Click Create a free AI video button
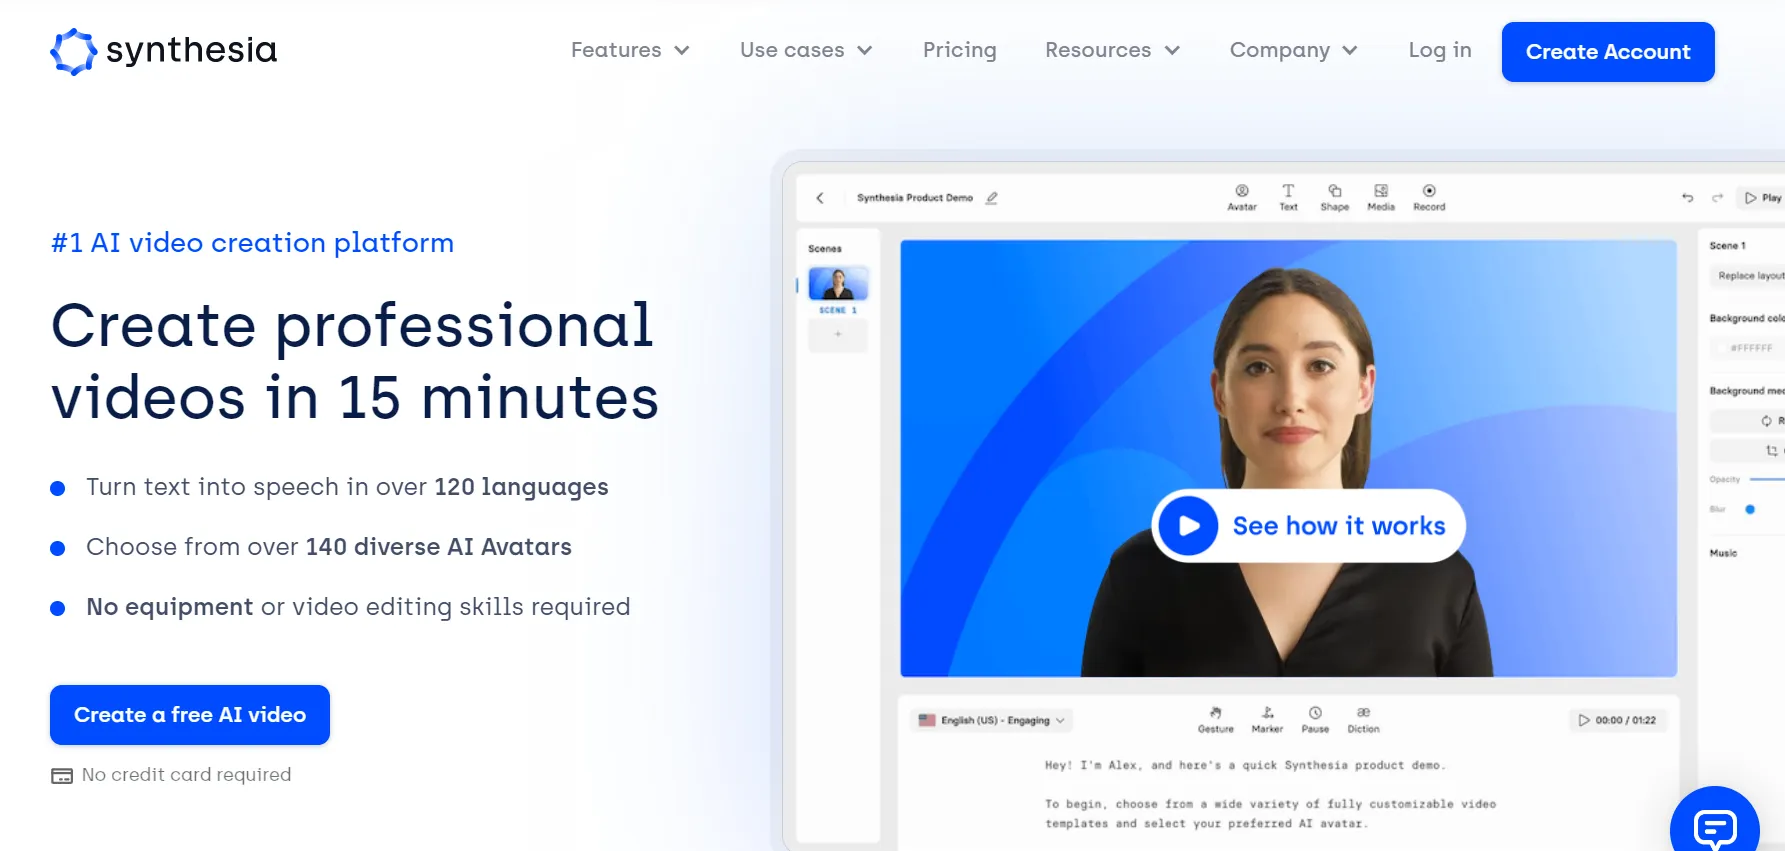 (x=190, y=715)
